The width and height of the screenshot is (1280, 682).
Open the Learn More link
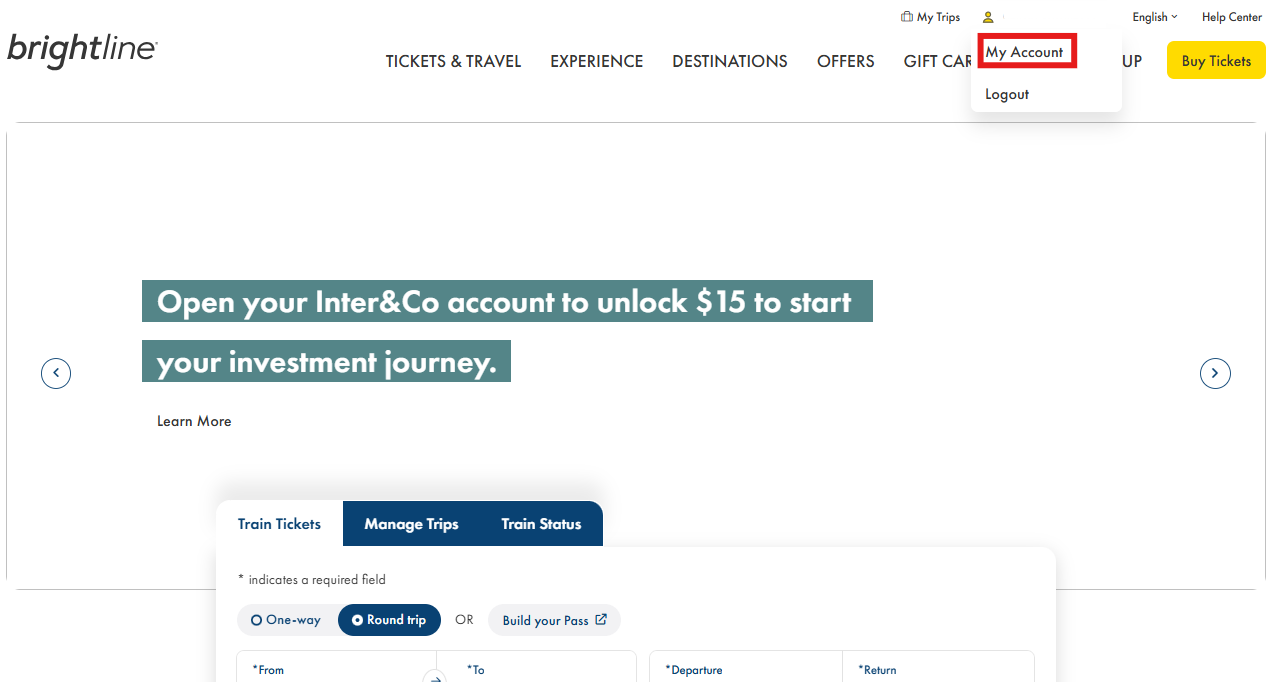coord(194,421)
